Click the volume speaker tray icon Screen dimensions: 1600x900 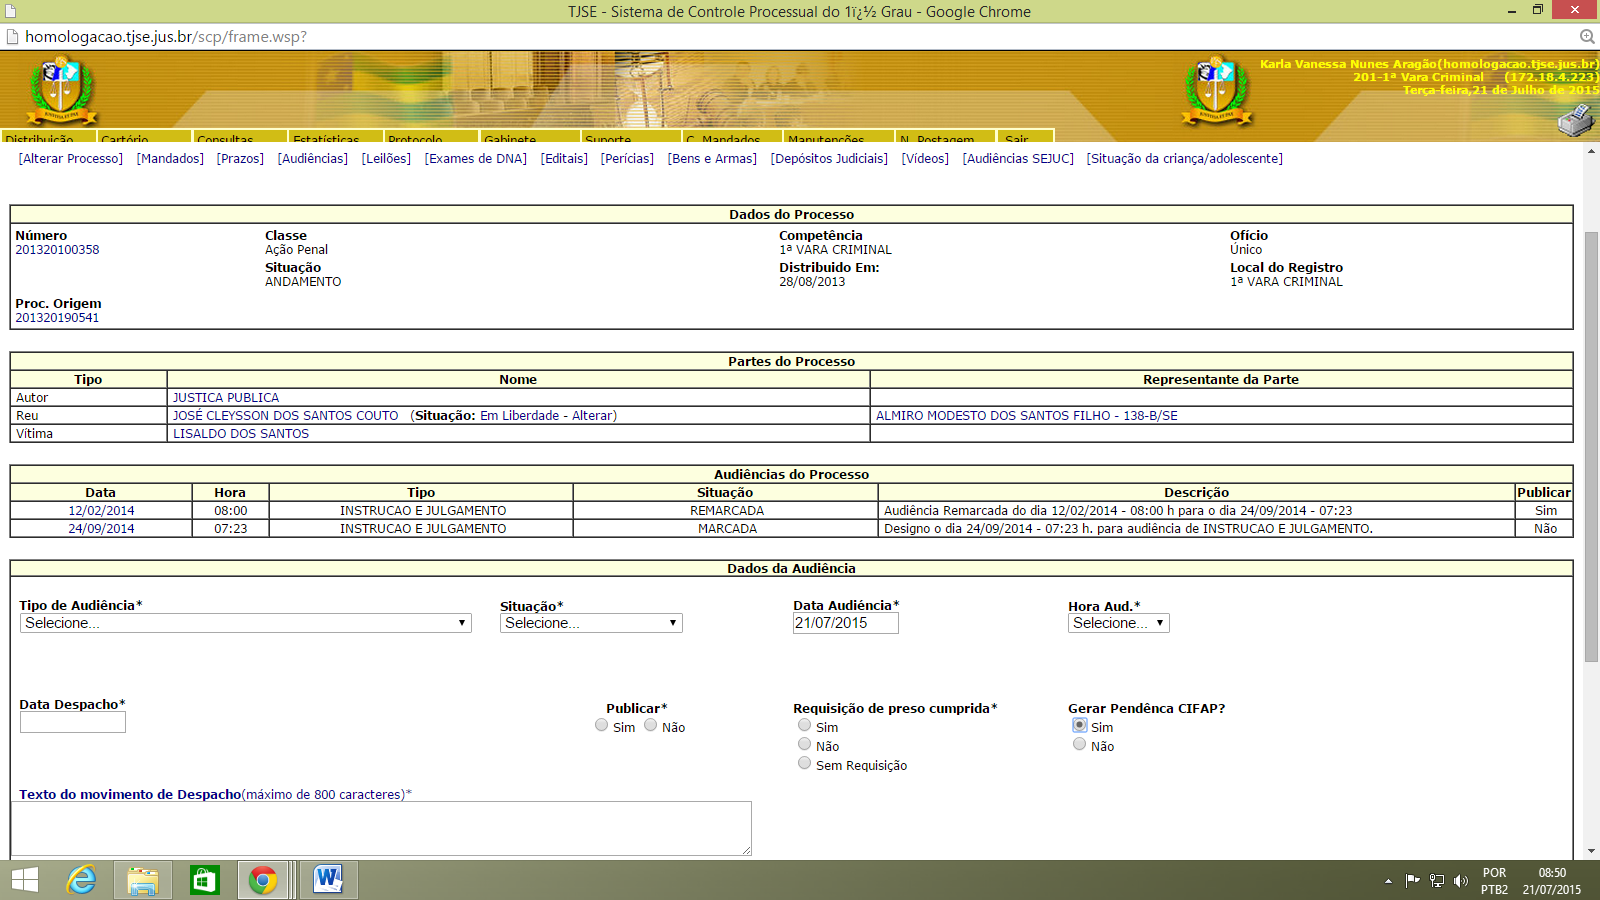point(1461,881)
